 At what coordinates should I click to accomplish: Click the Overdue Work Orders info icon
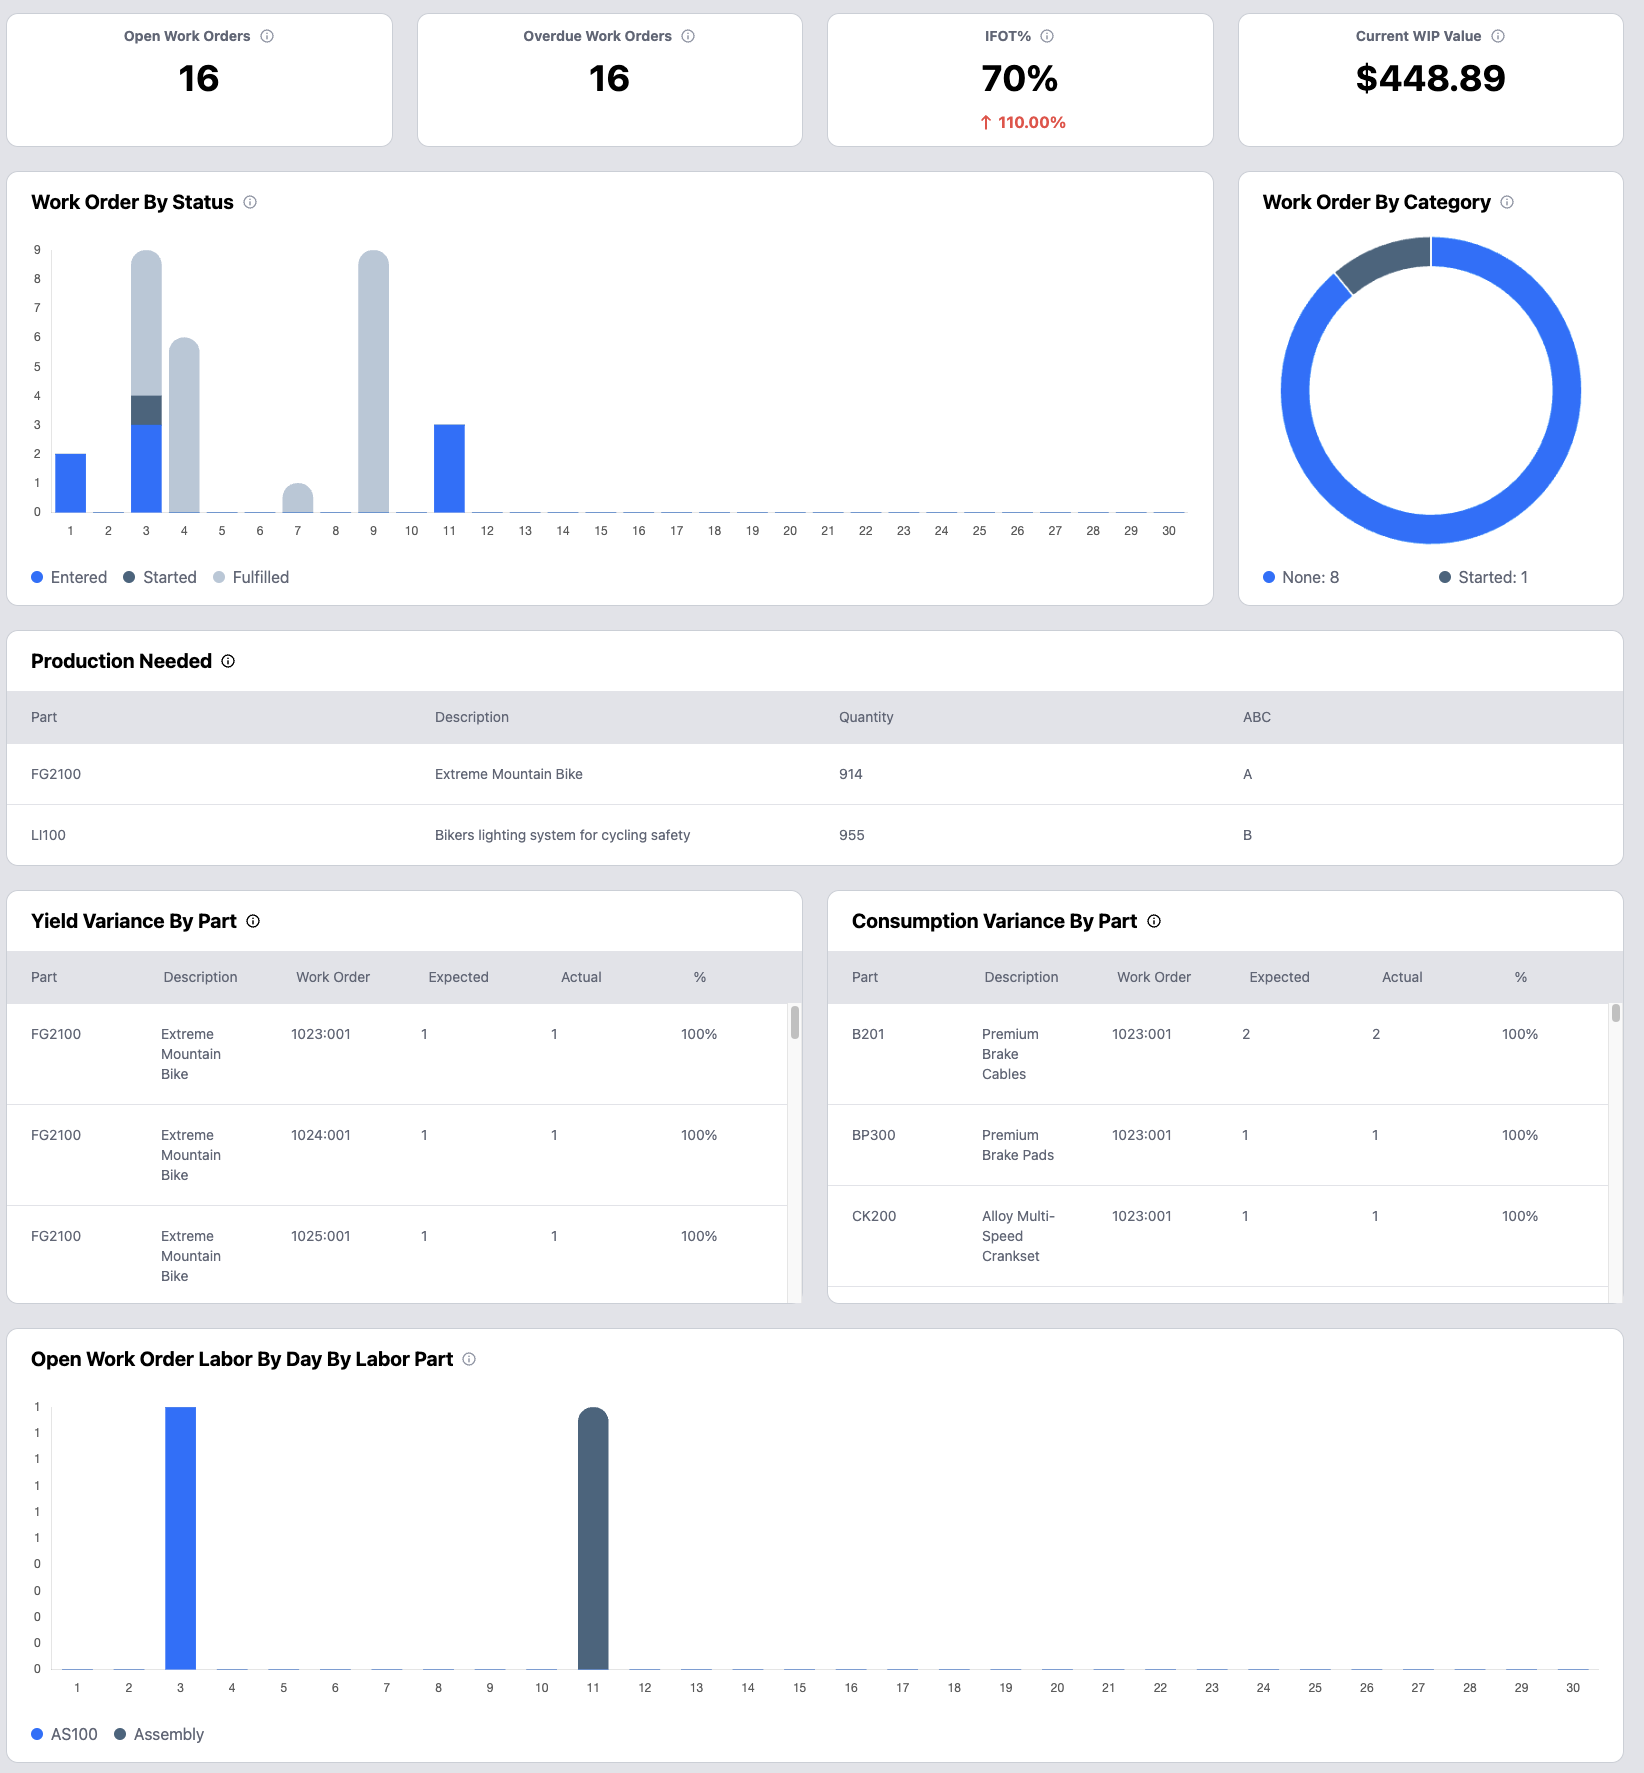688,35
